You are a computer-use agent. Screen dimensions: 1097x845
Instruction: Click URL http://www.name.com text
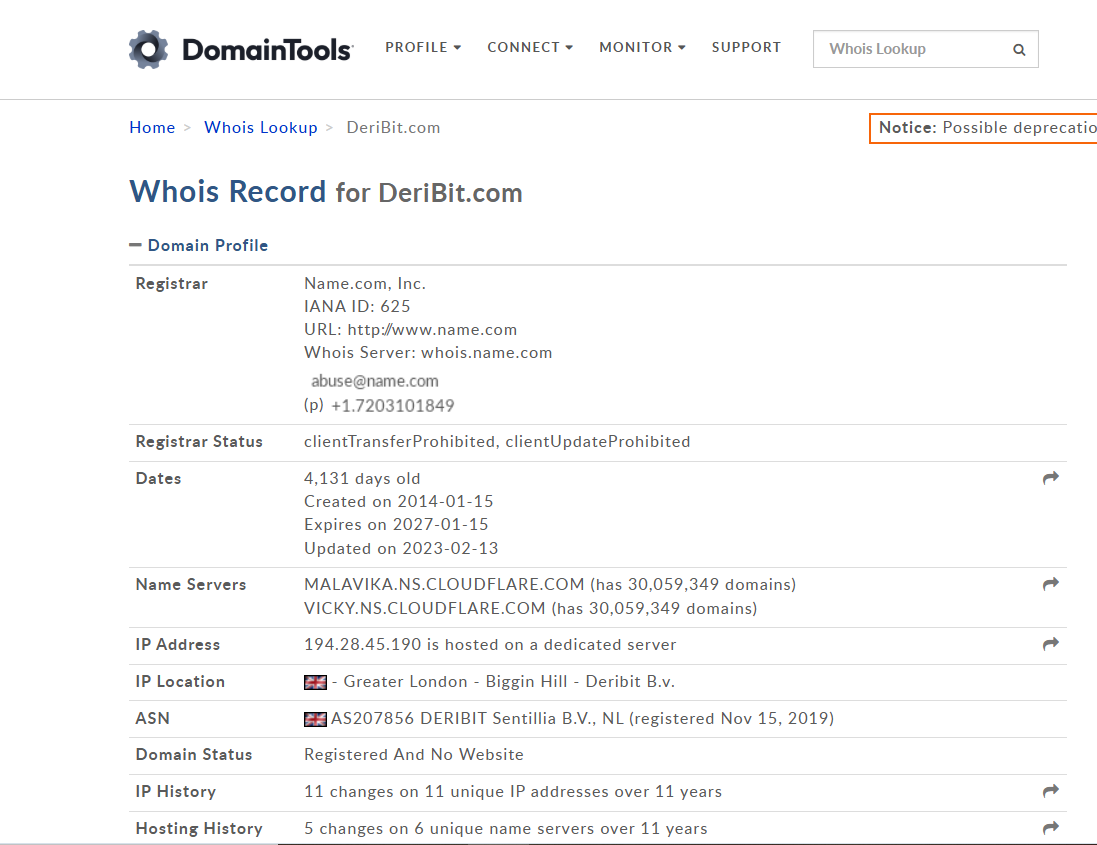(x=410, y=329)
